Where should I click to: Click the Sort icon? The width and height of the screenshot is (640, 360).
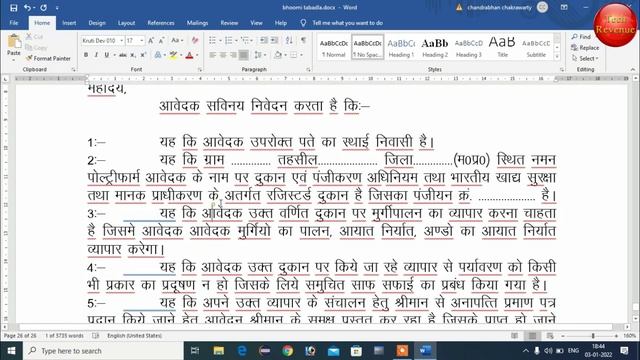[x=289, y=40]
